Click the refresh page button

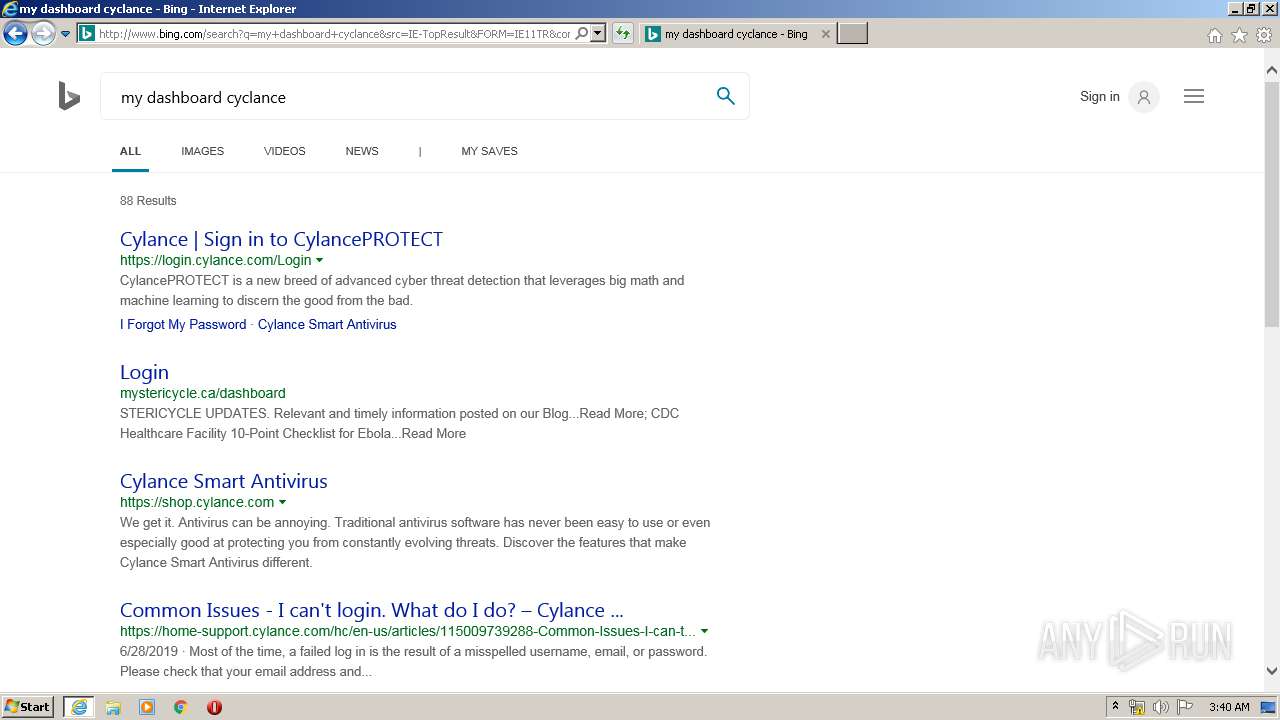[x=623, y=33]
